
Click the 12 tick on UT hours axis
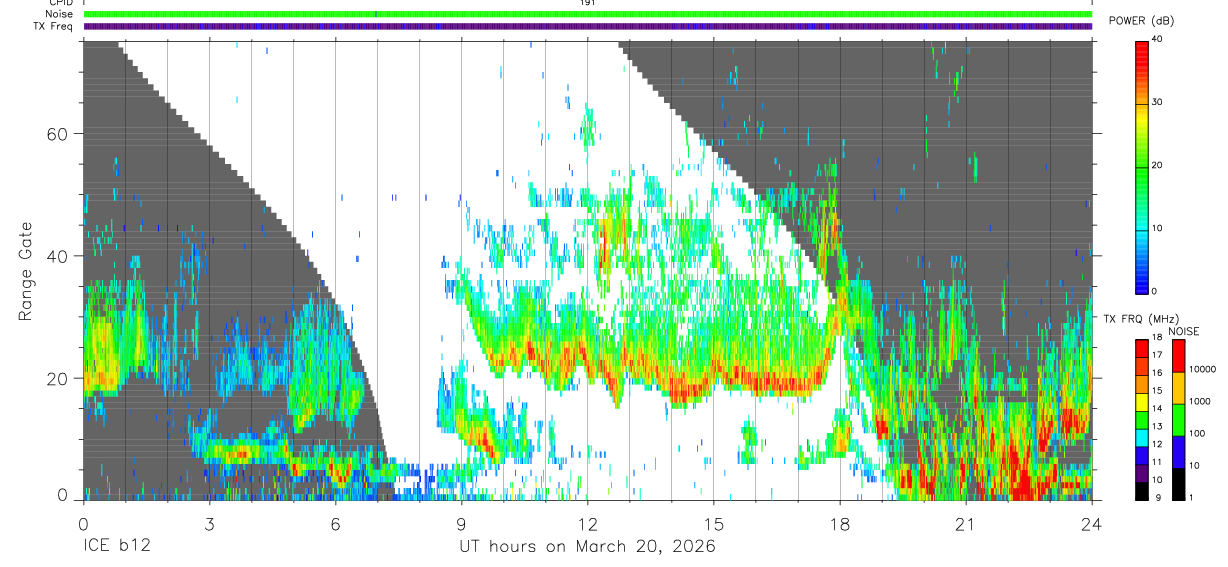point(587,523)
